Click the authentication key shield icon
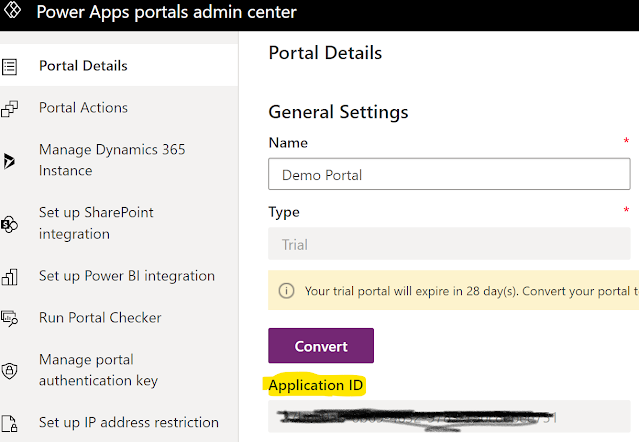This screenshot has width=639, height=442. pyautogui.click(x=10, y=371)
